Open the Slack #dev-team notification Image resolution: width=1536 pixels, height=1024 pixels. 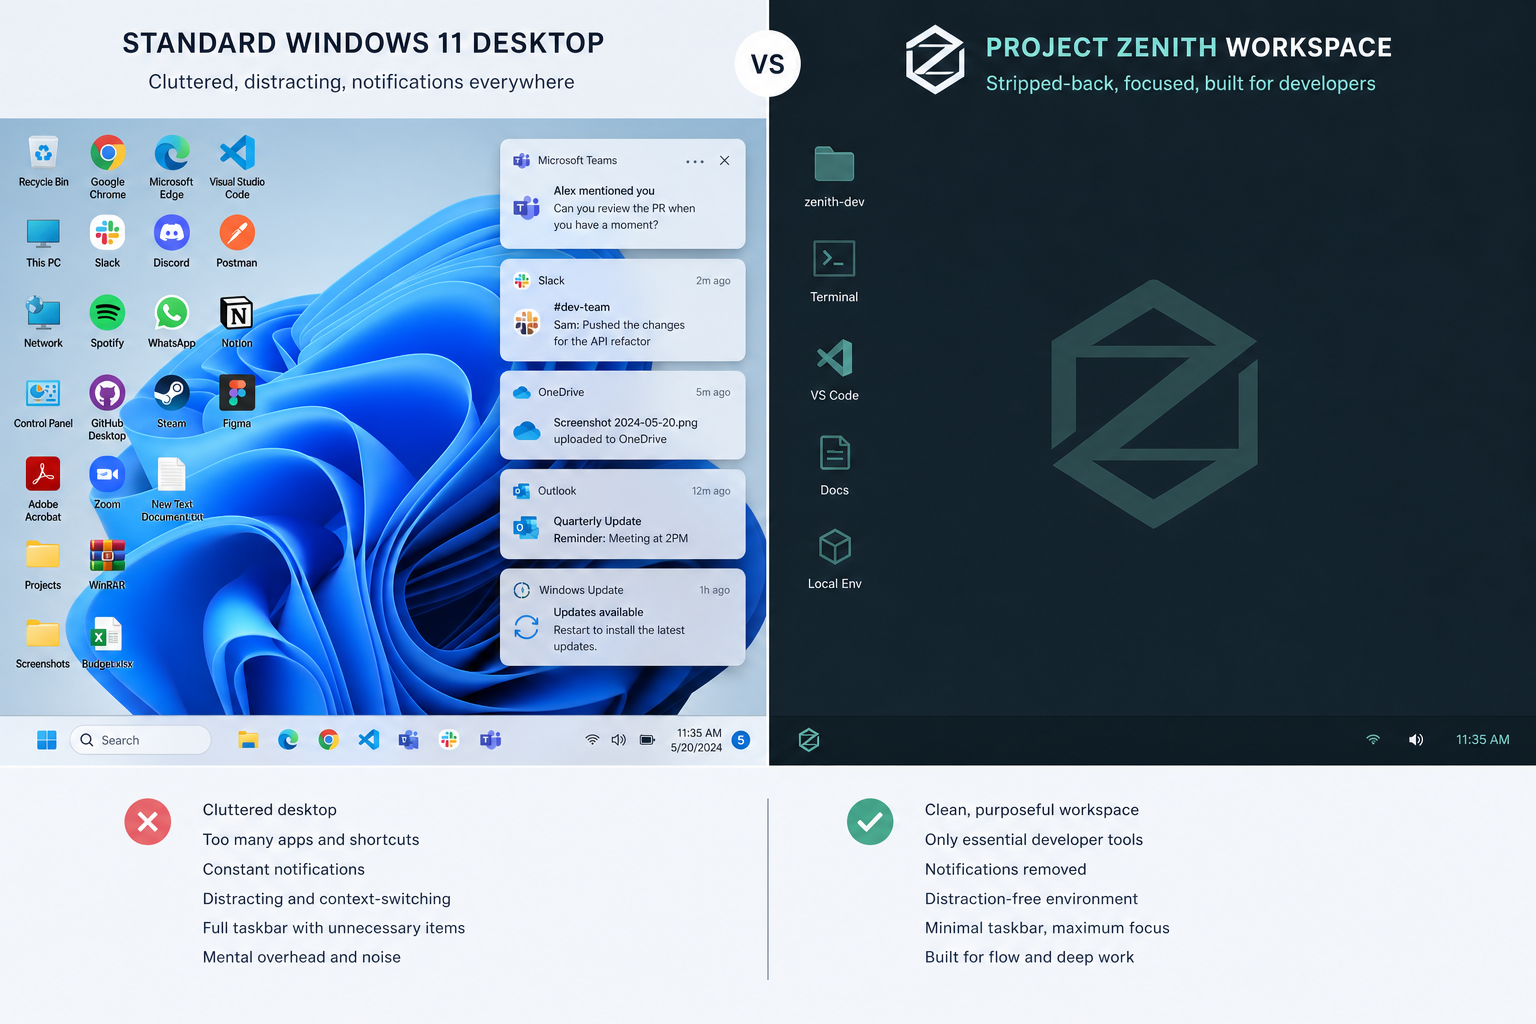[622, 310]
